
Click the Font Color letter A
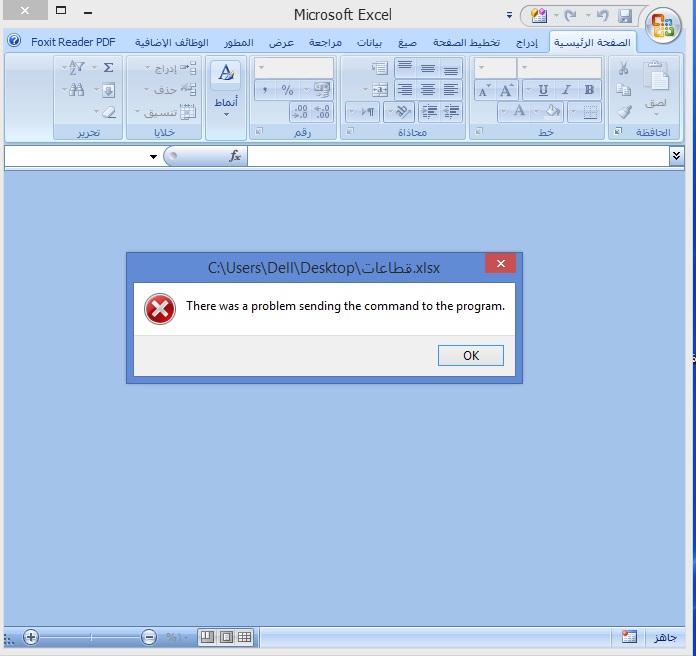tap(519, 111)
